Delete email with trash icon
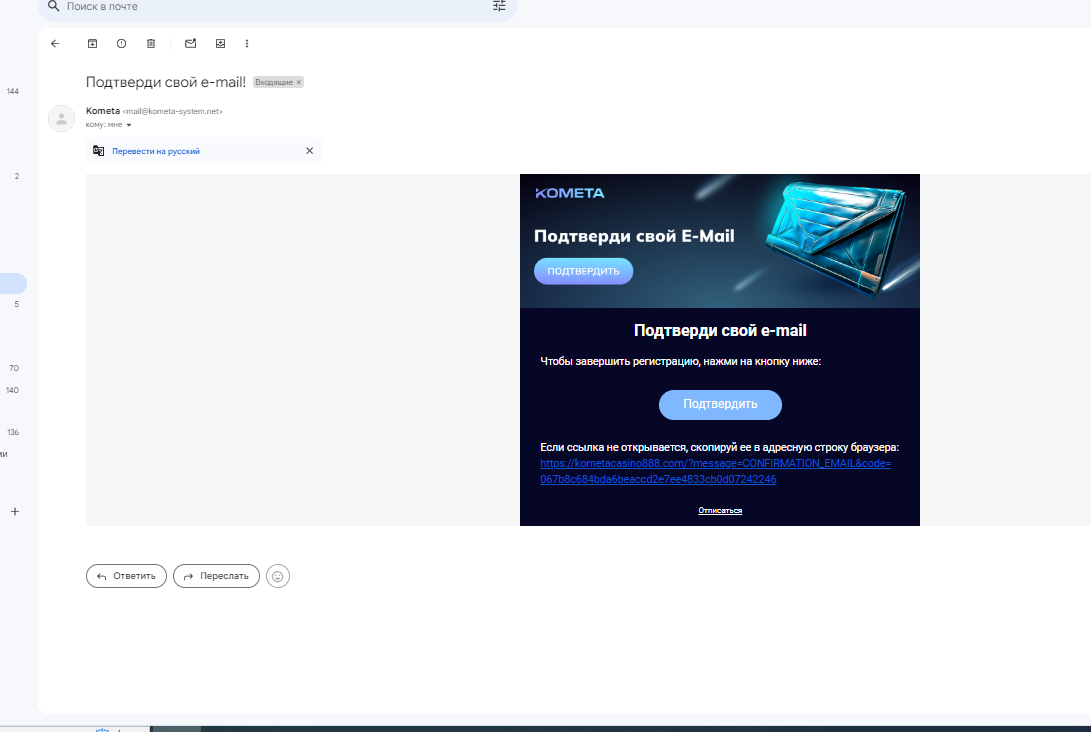 [x=151, y=44]
